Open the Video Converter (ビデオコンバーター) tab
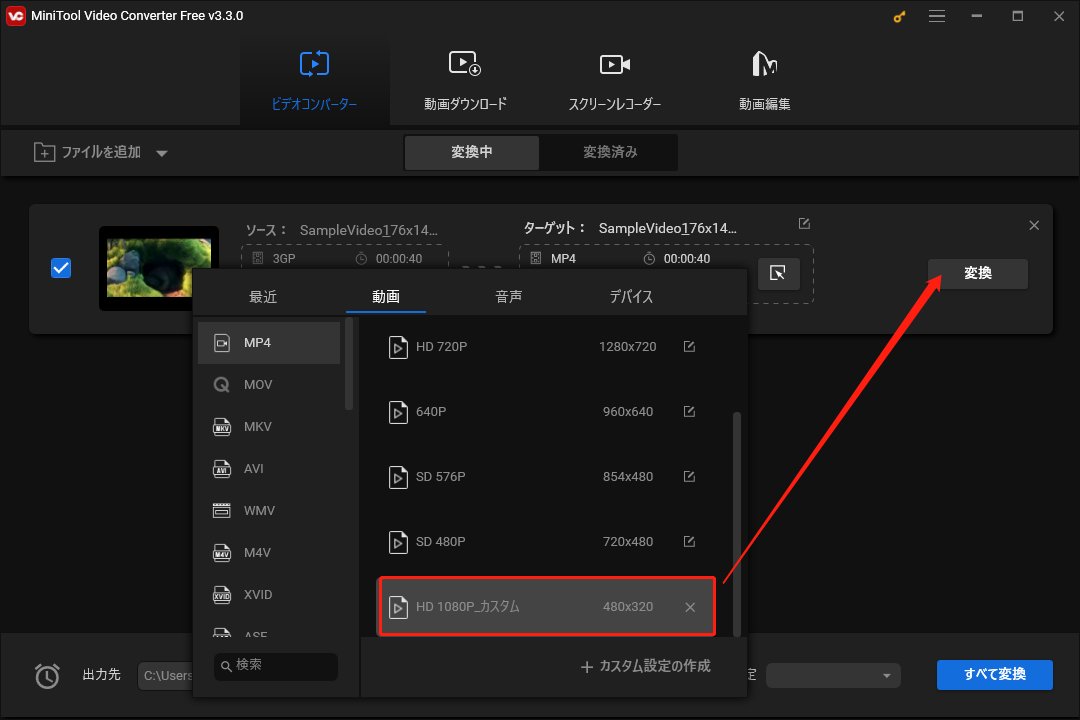This screenshot has width=1080, height=720. click(x=314, y=81)
